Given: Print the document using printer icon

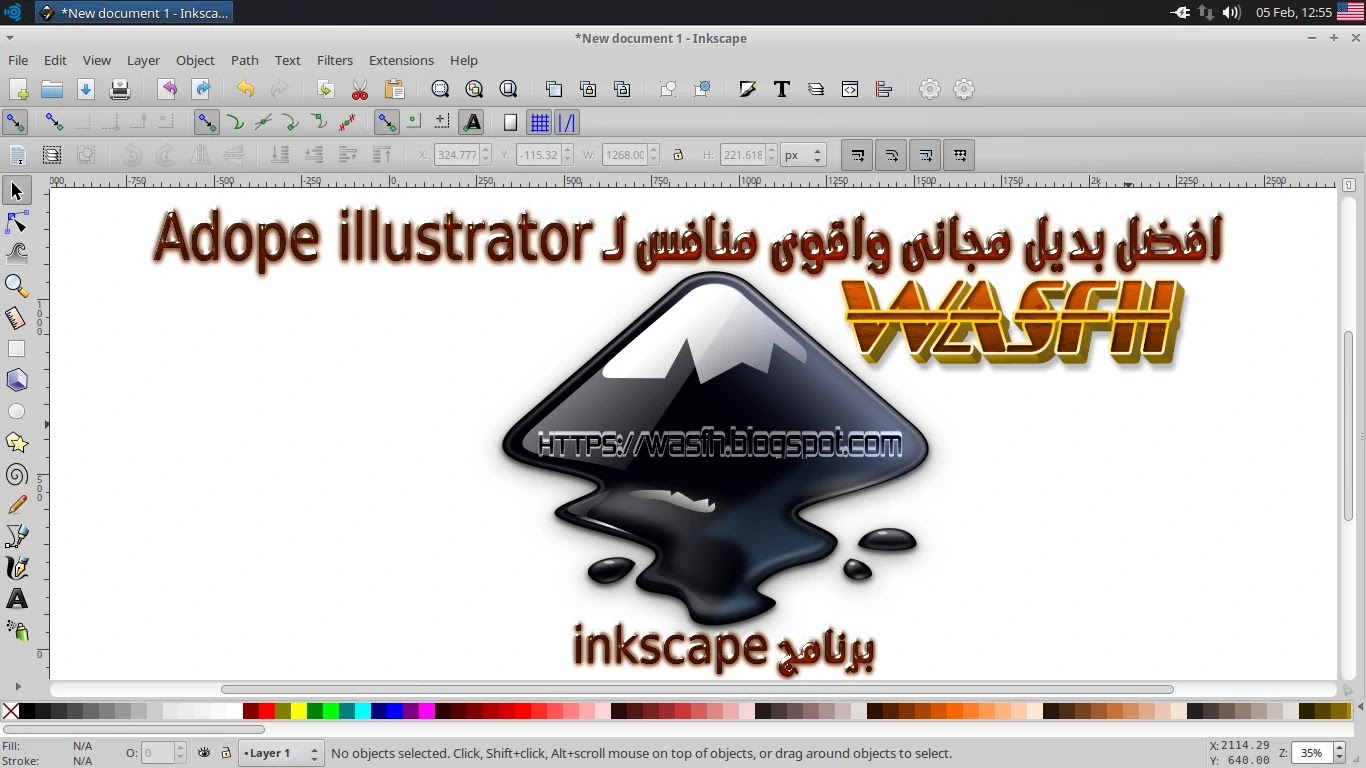Looking at the screenshot, I should [120, 89].
